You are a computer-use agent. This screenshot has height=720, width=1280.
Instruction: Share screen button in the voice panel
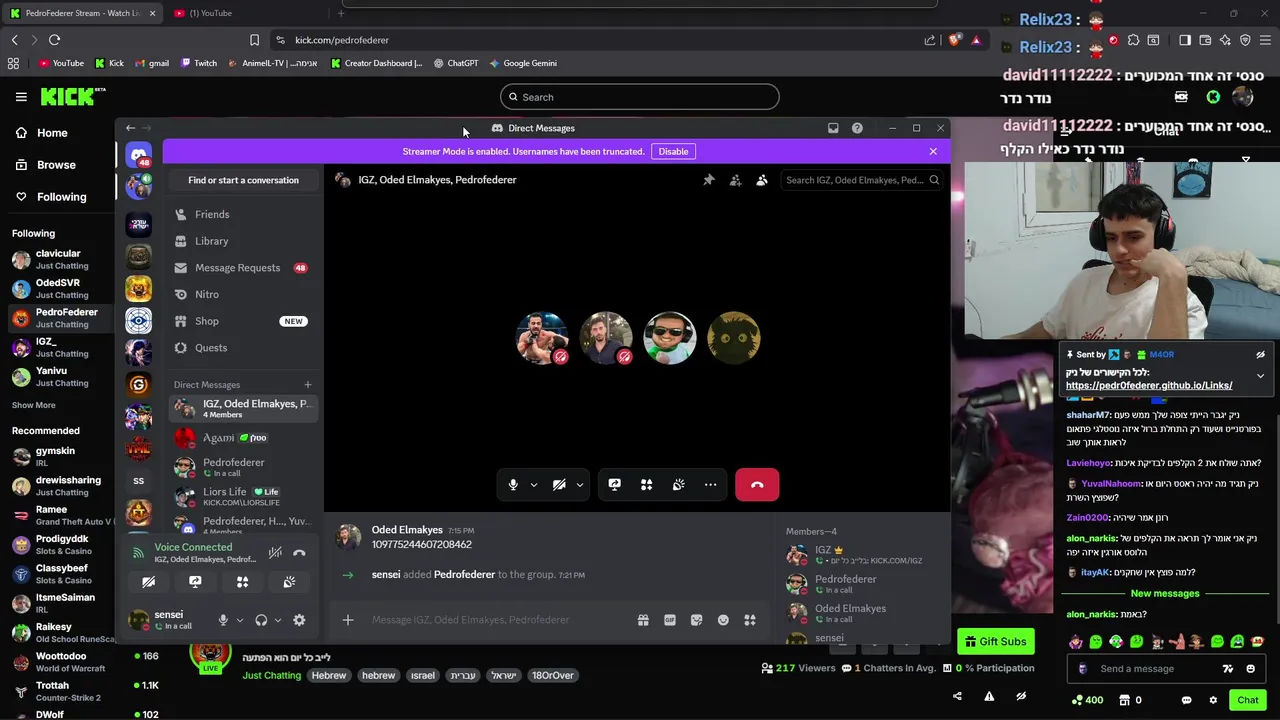point(195,582)
